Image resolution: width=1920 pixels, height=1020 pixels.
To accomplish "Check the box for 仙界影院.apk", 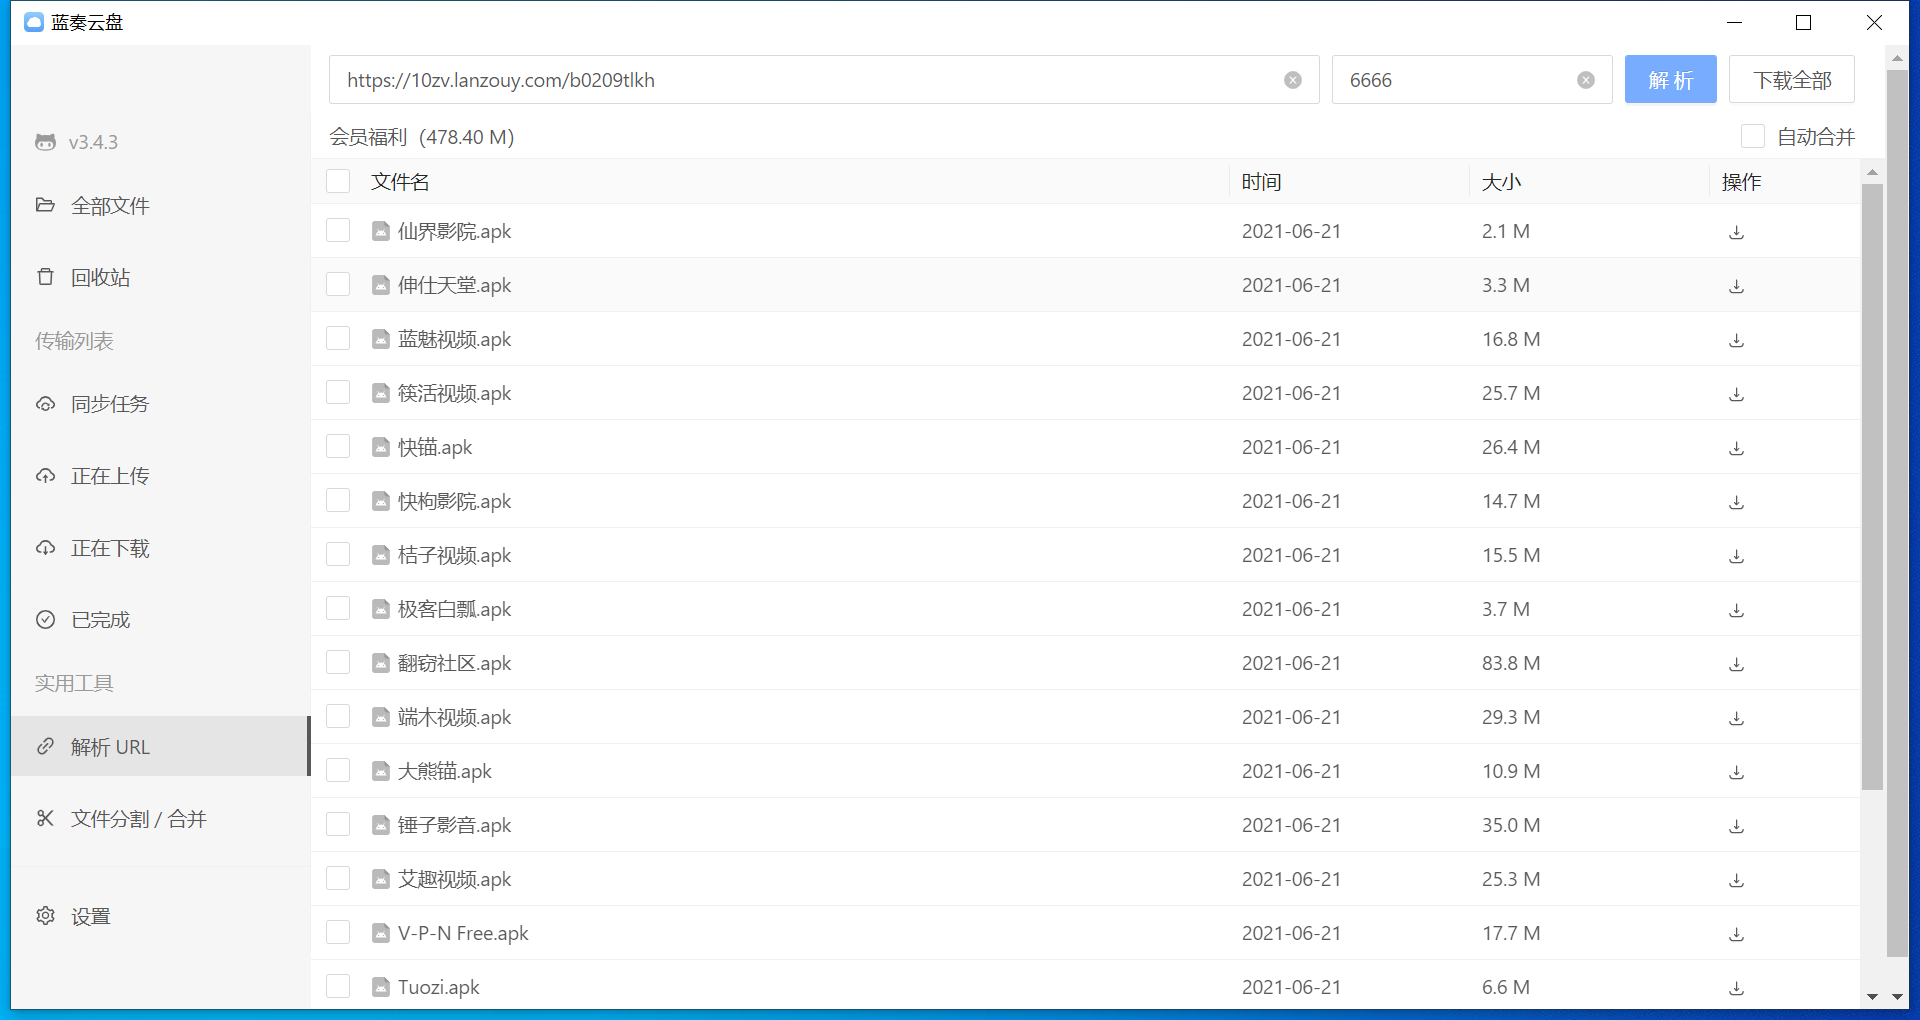I will pyautogui.click(x=338, y=230).
